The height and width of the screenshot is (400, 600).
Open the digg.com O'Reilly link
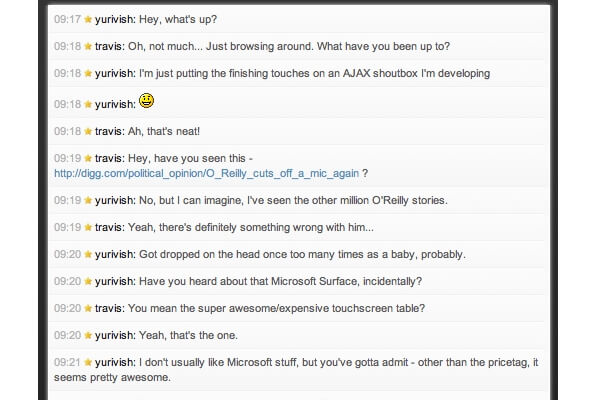pyautogui.click(x=206, y=173)
